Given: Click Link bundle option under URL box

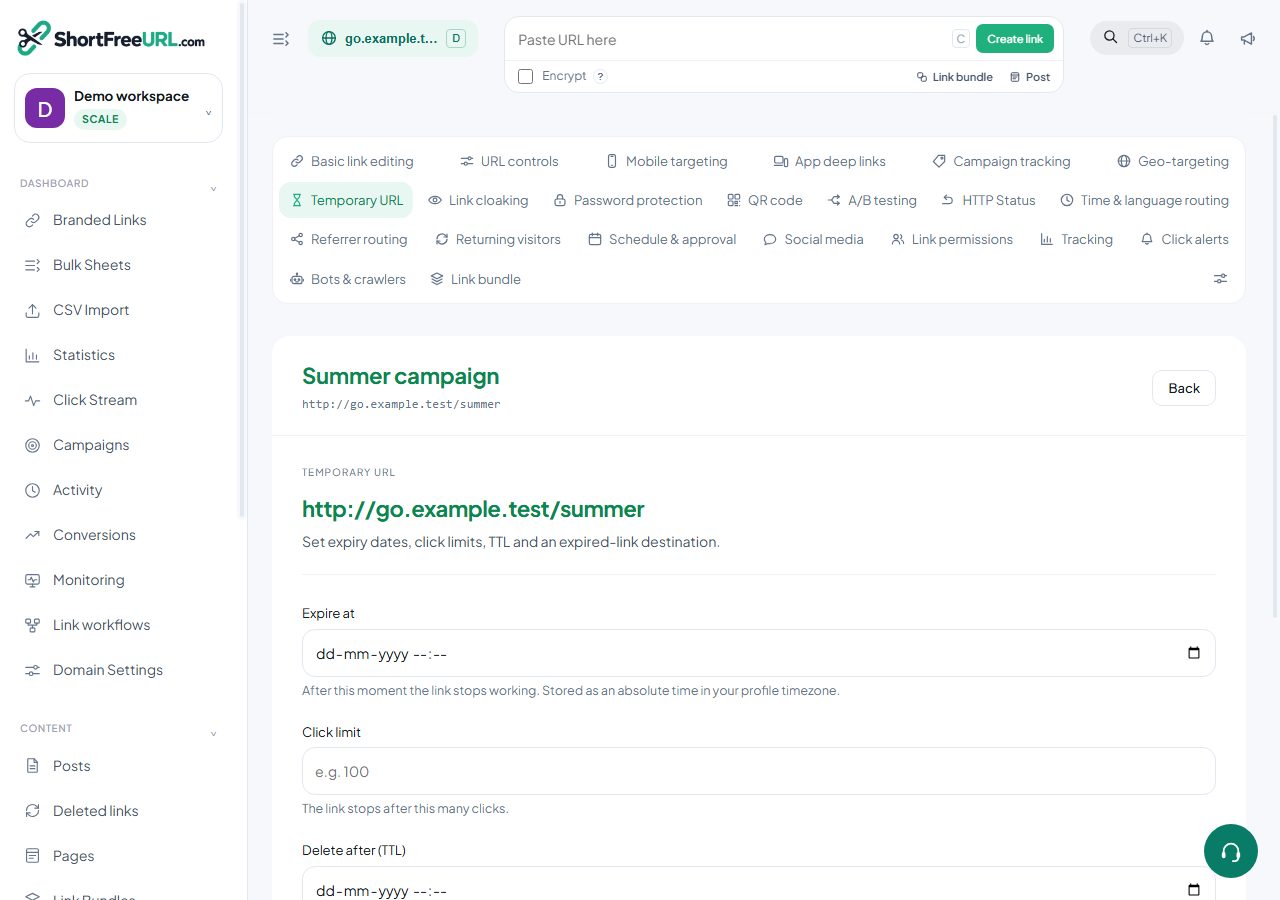Looking at the screenshot, I should [x=955, y=77].
